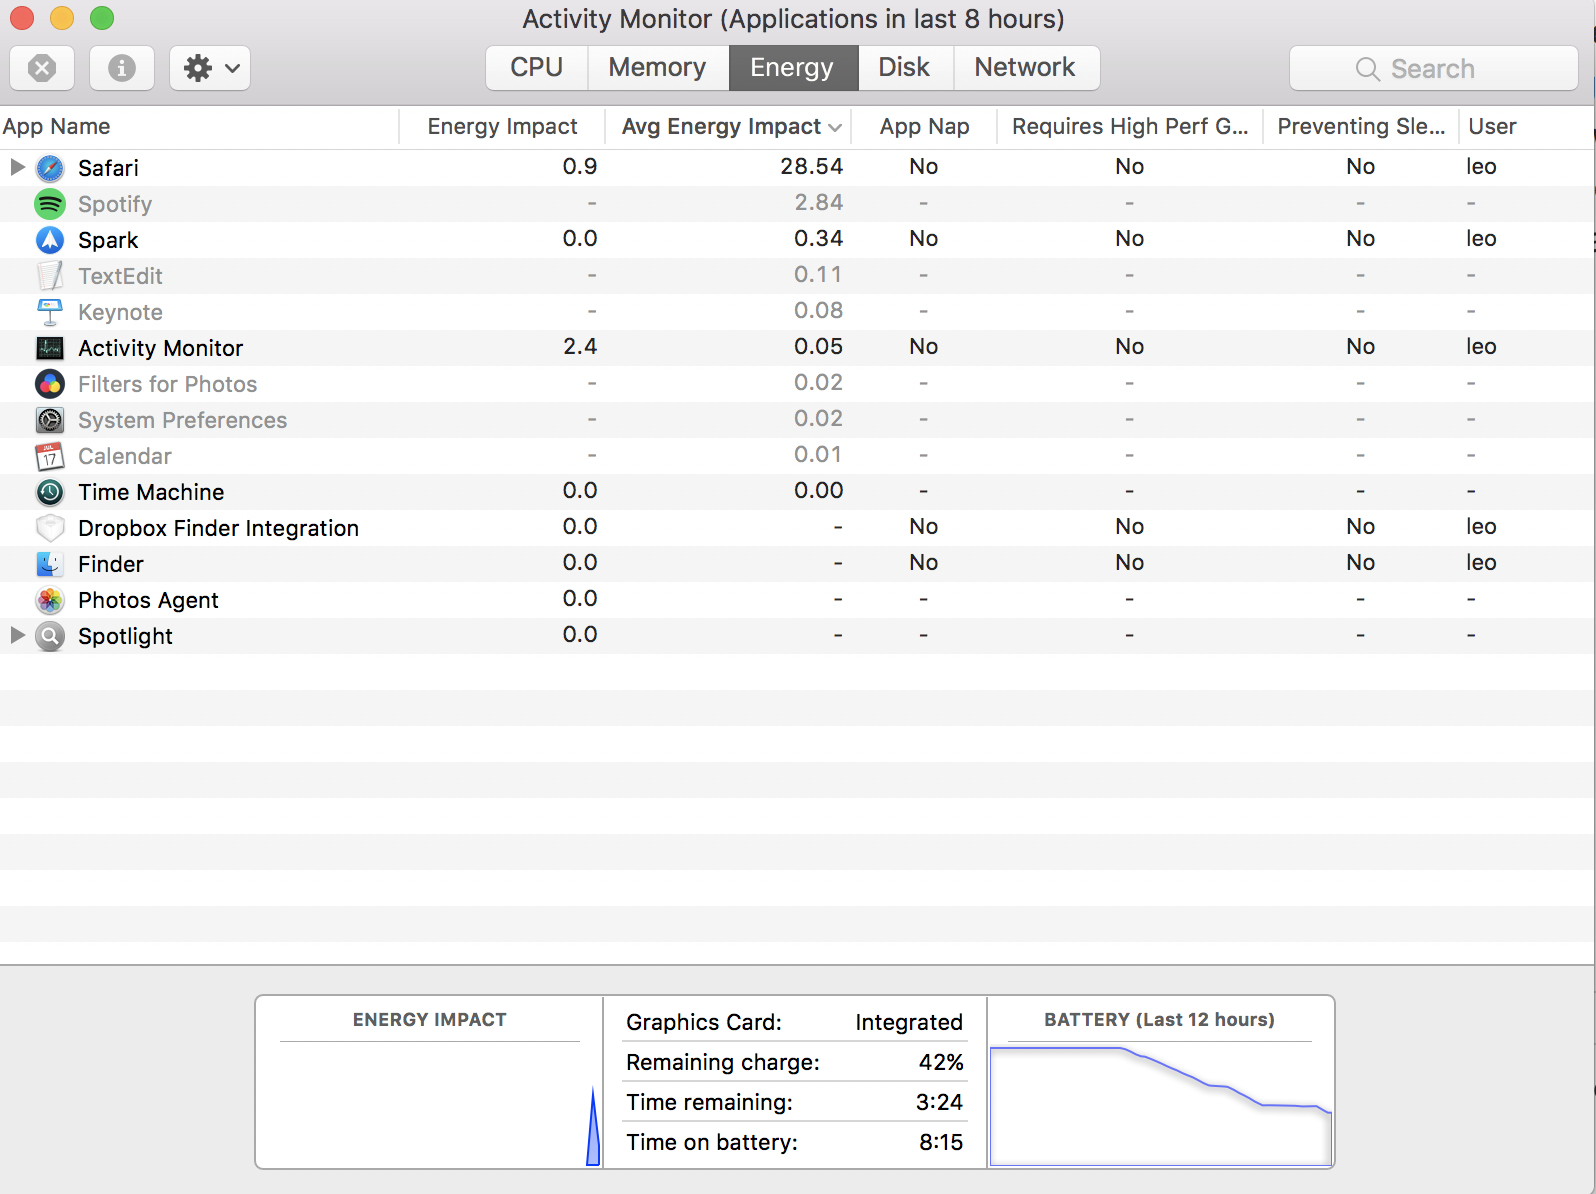
Task: Select the Calendar row name
Action: (125, 456)
